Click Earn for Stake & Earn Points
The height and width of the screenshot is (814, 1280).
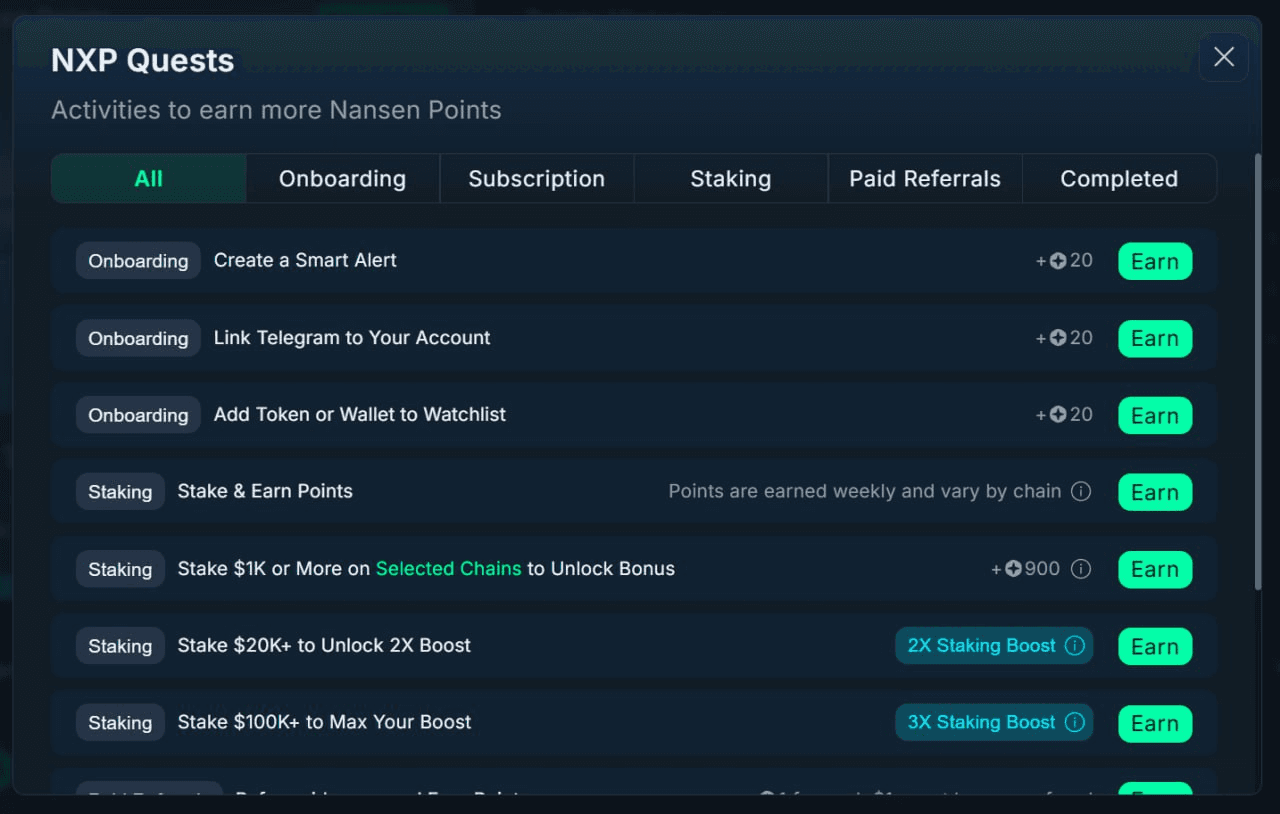click(1155, 492)
